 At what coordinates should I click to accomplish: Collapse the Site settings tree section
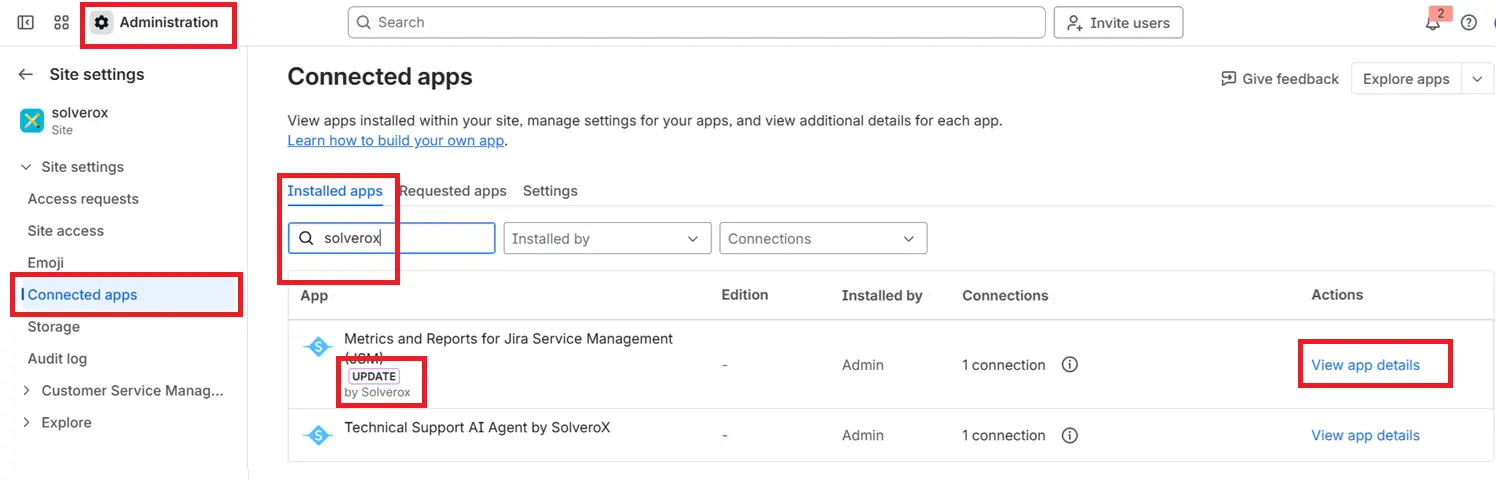tap(26, 167)
